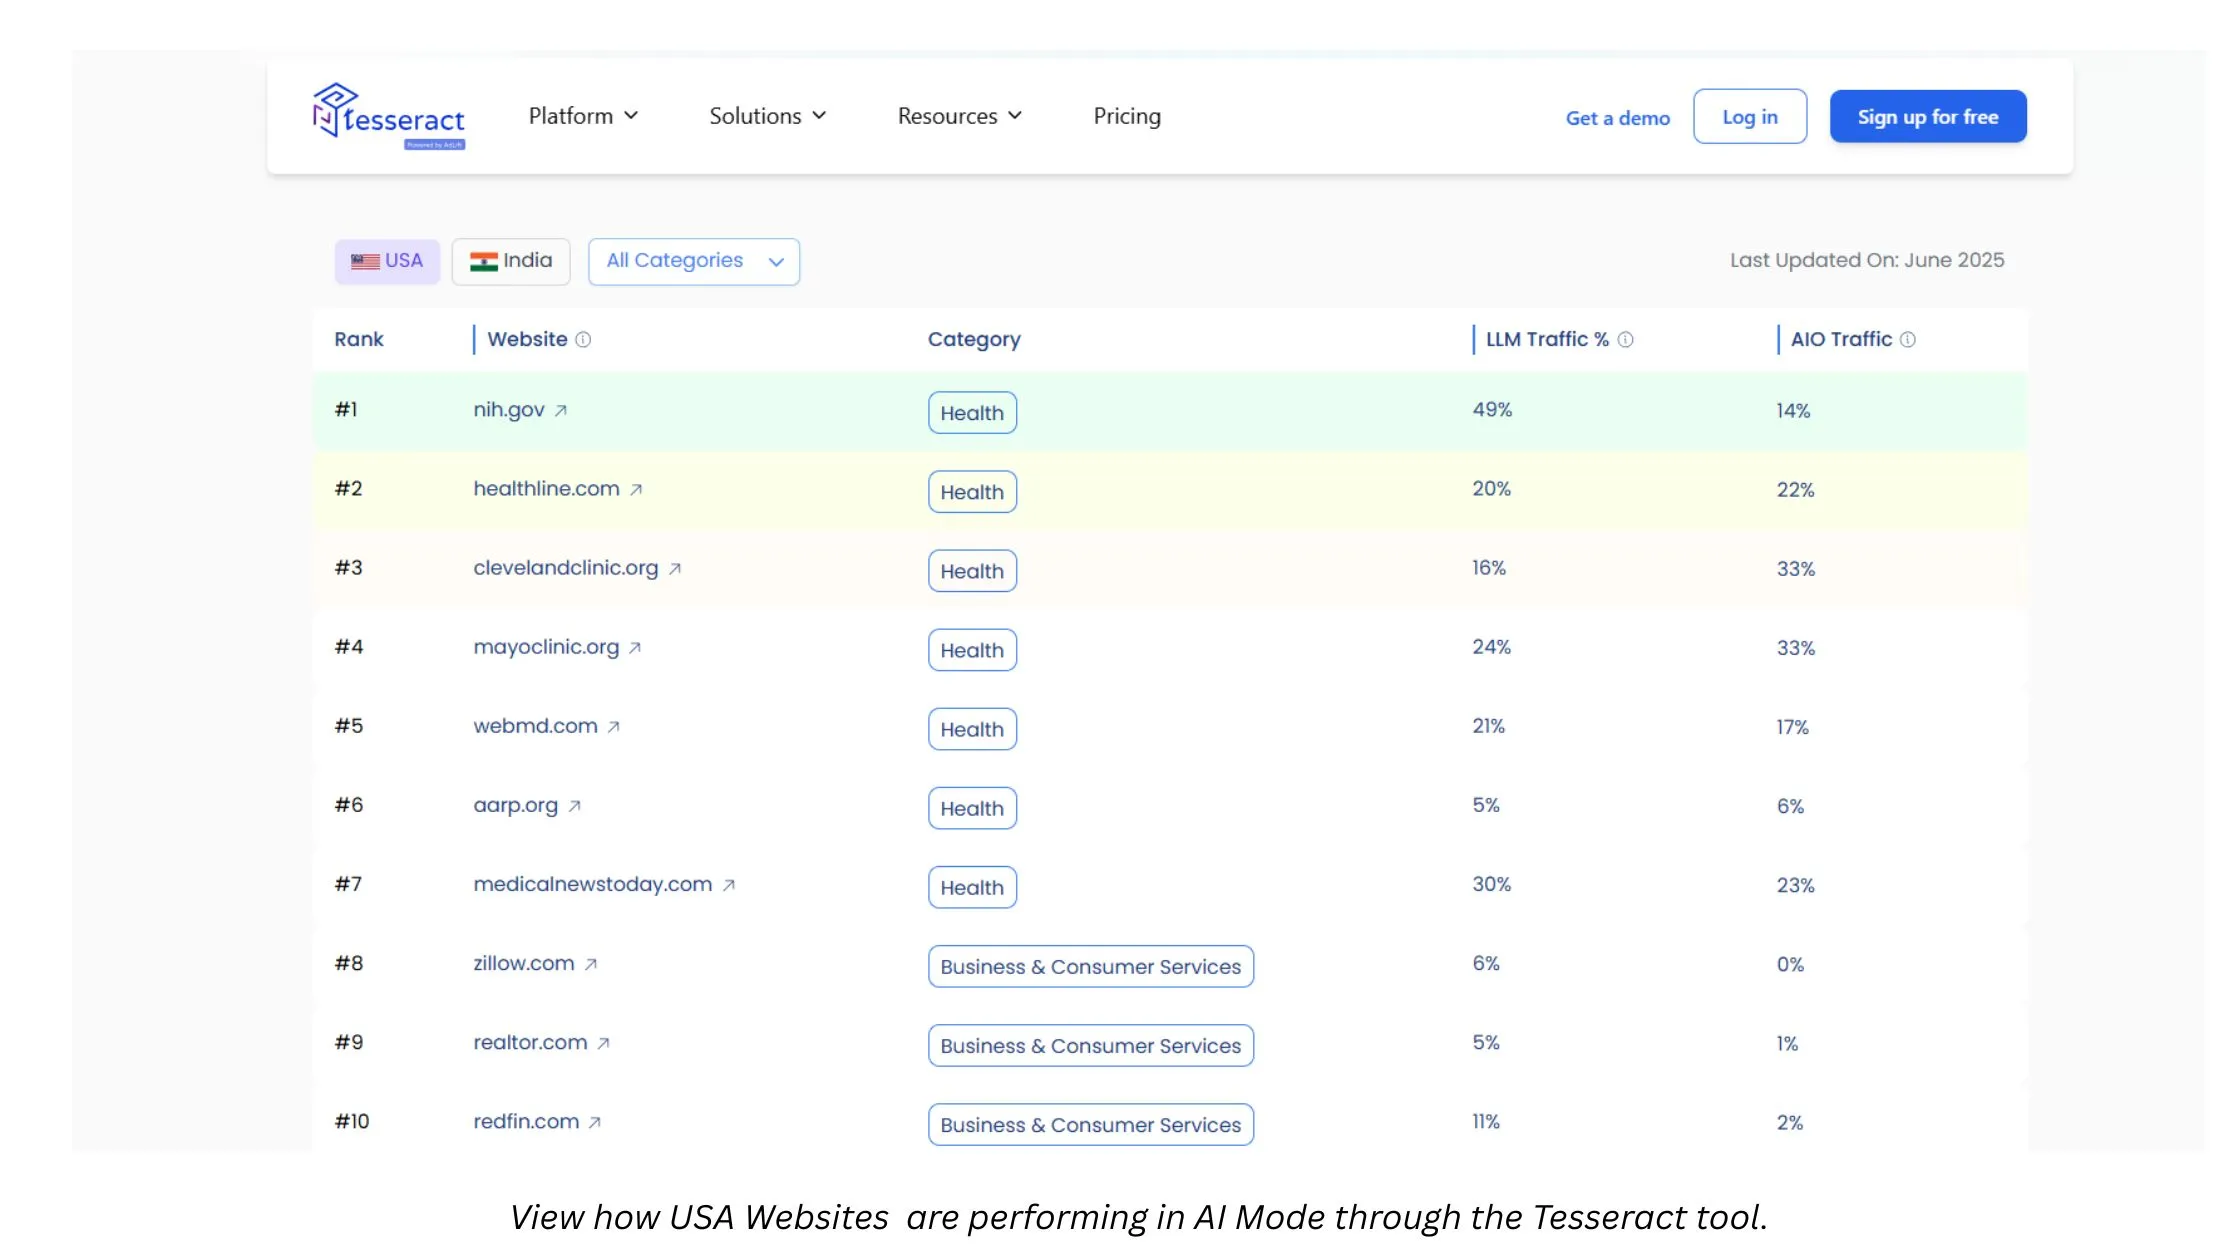Open the mayoclinic.org website link
The height and width of the screenshot is (1260, 2240).
coord(546,647)
